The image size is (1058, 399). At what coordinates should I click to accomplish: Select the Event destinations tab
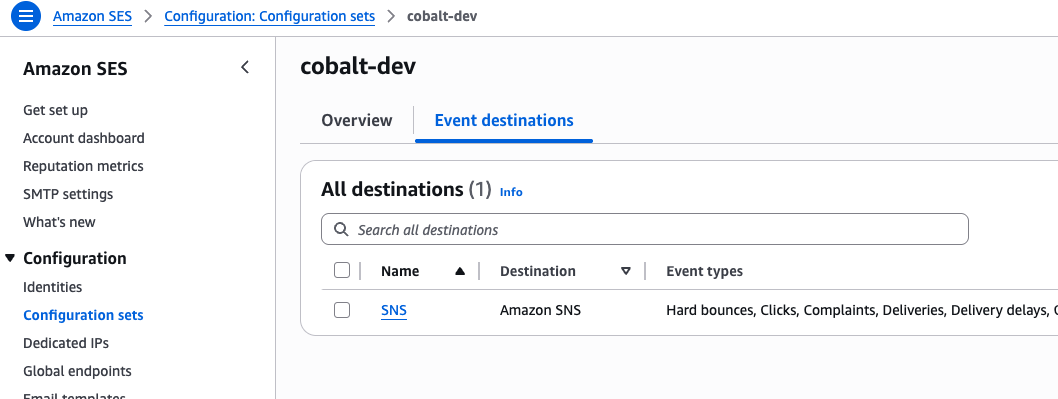coord(504,120)
